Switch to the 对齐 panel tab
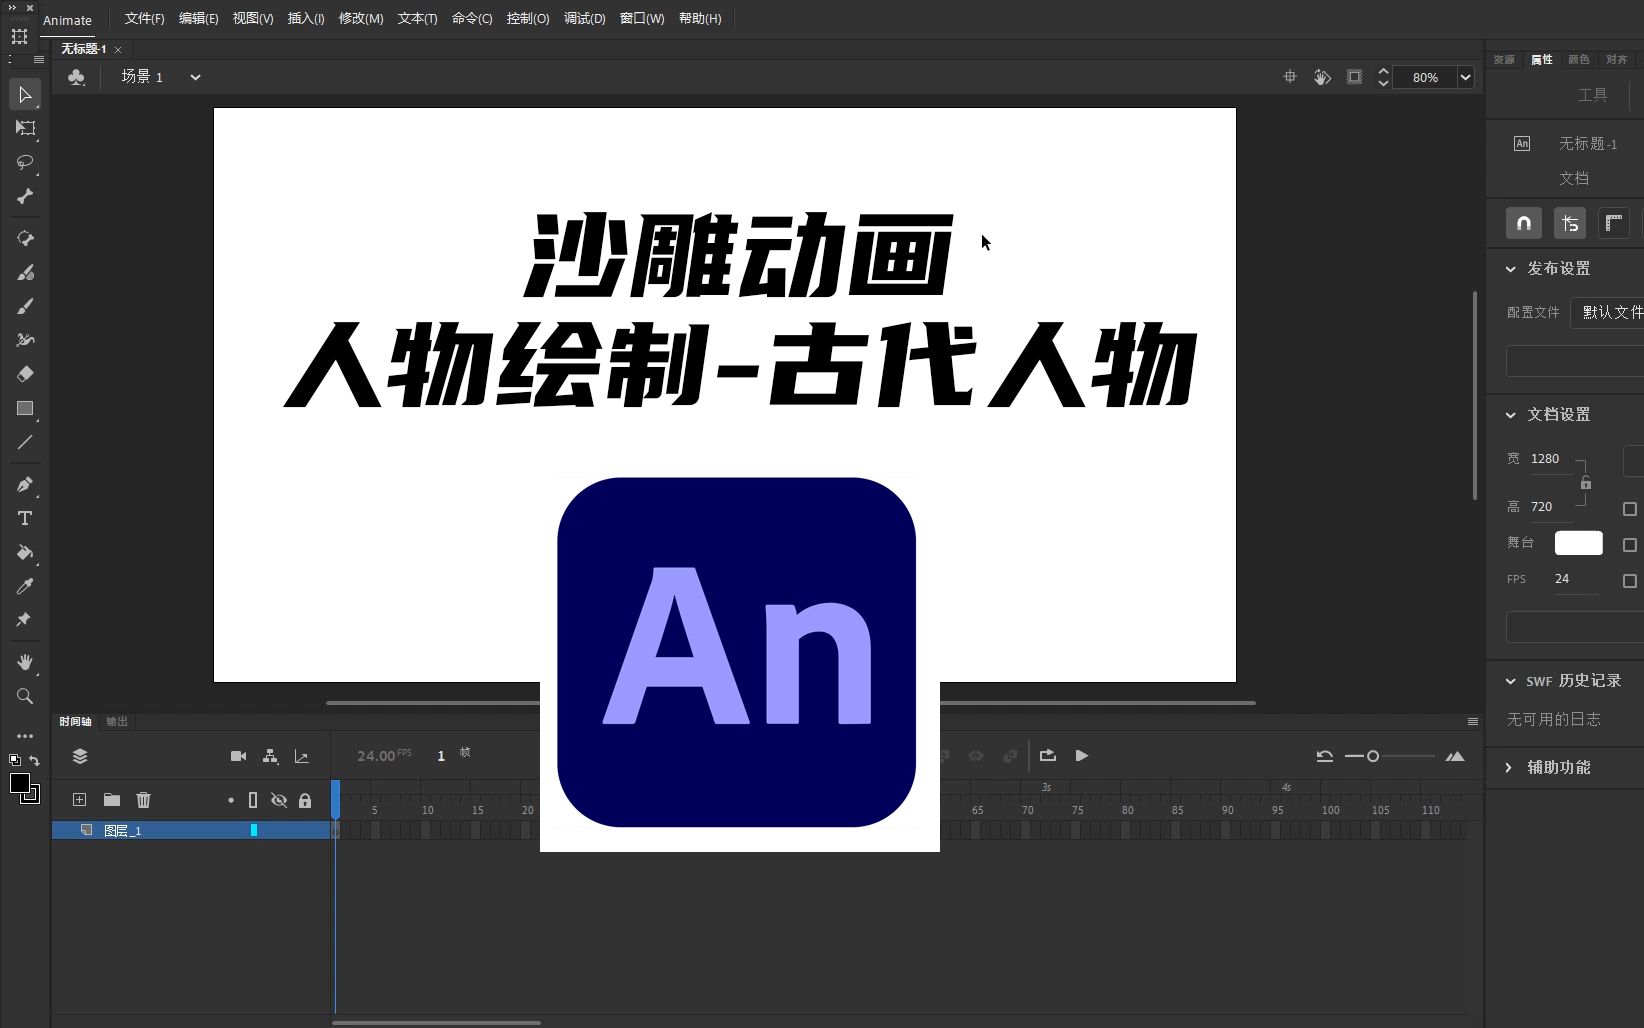1644x1028 pixels. tap(1617, 59)
